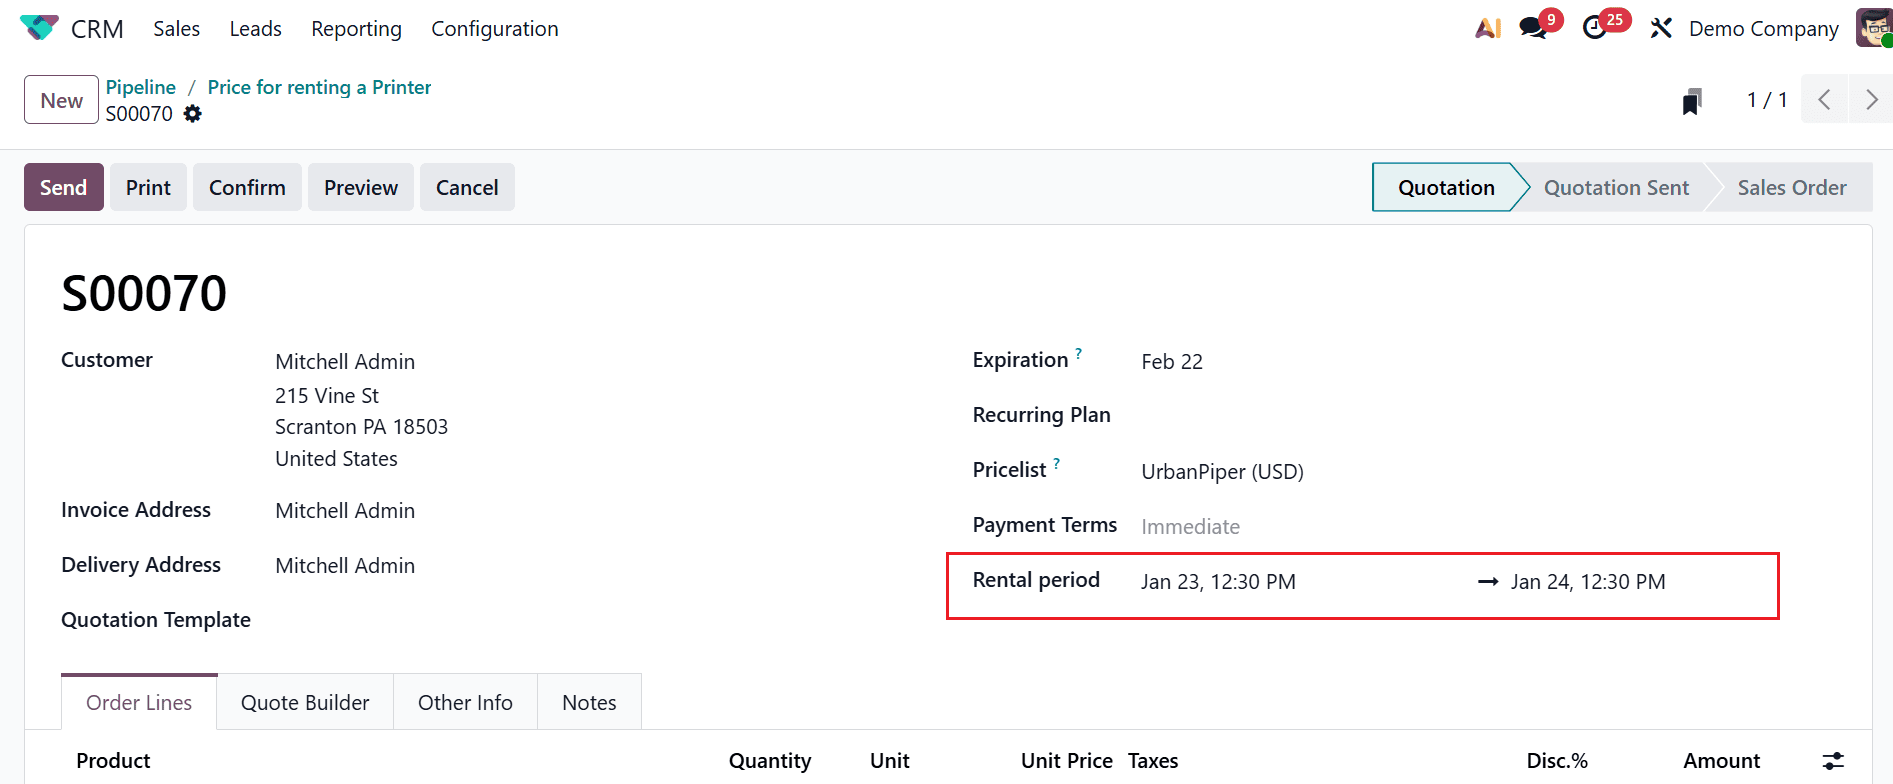Click the Unit column header
Screen dimensions: 1893x784
(889, 760)
